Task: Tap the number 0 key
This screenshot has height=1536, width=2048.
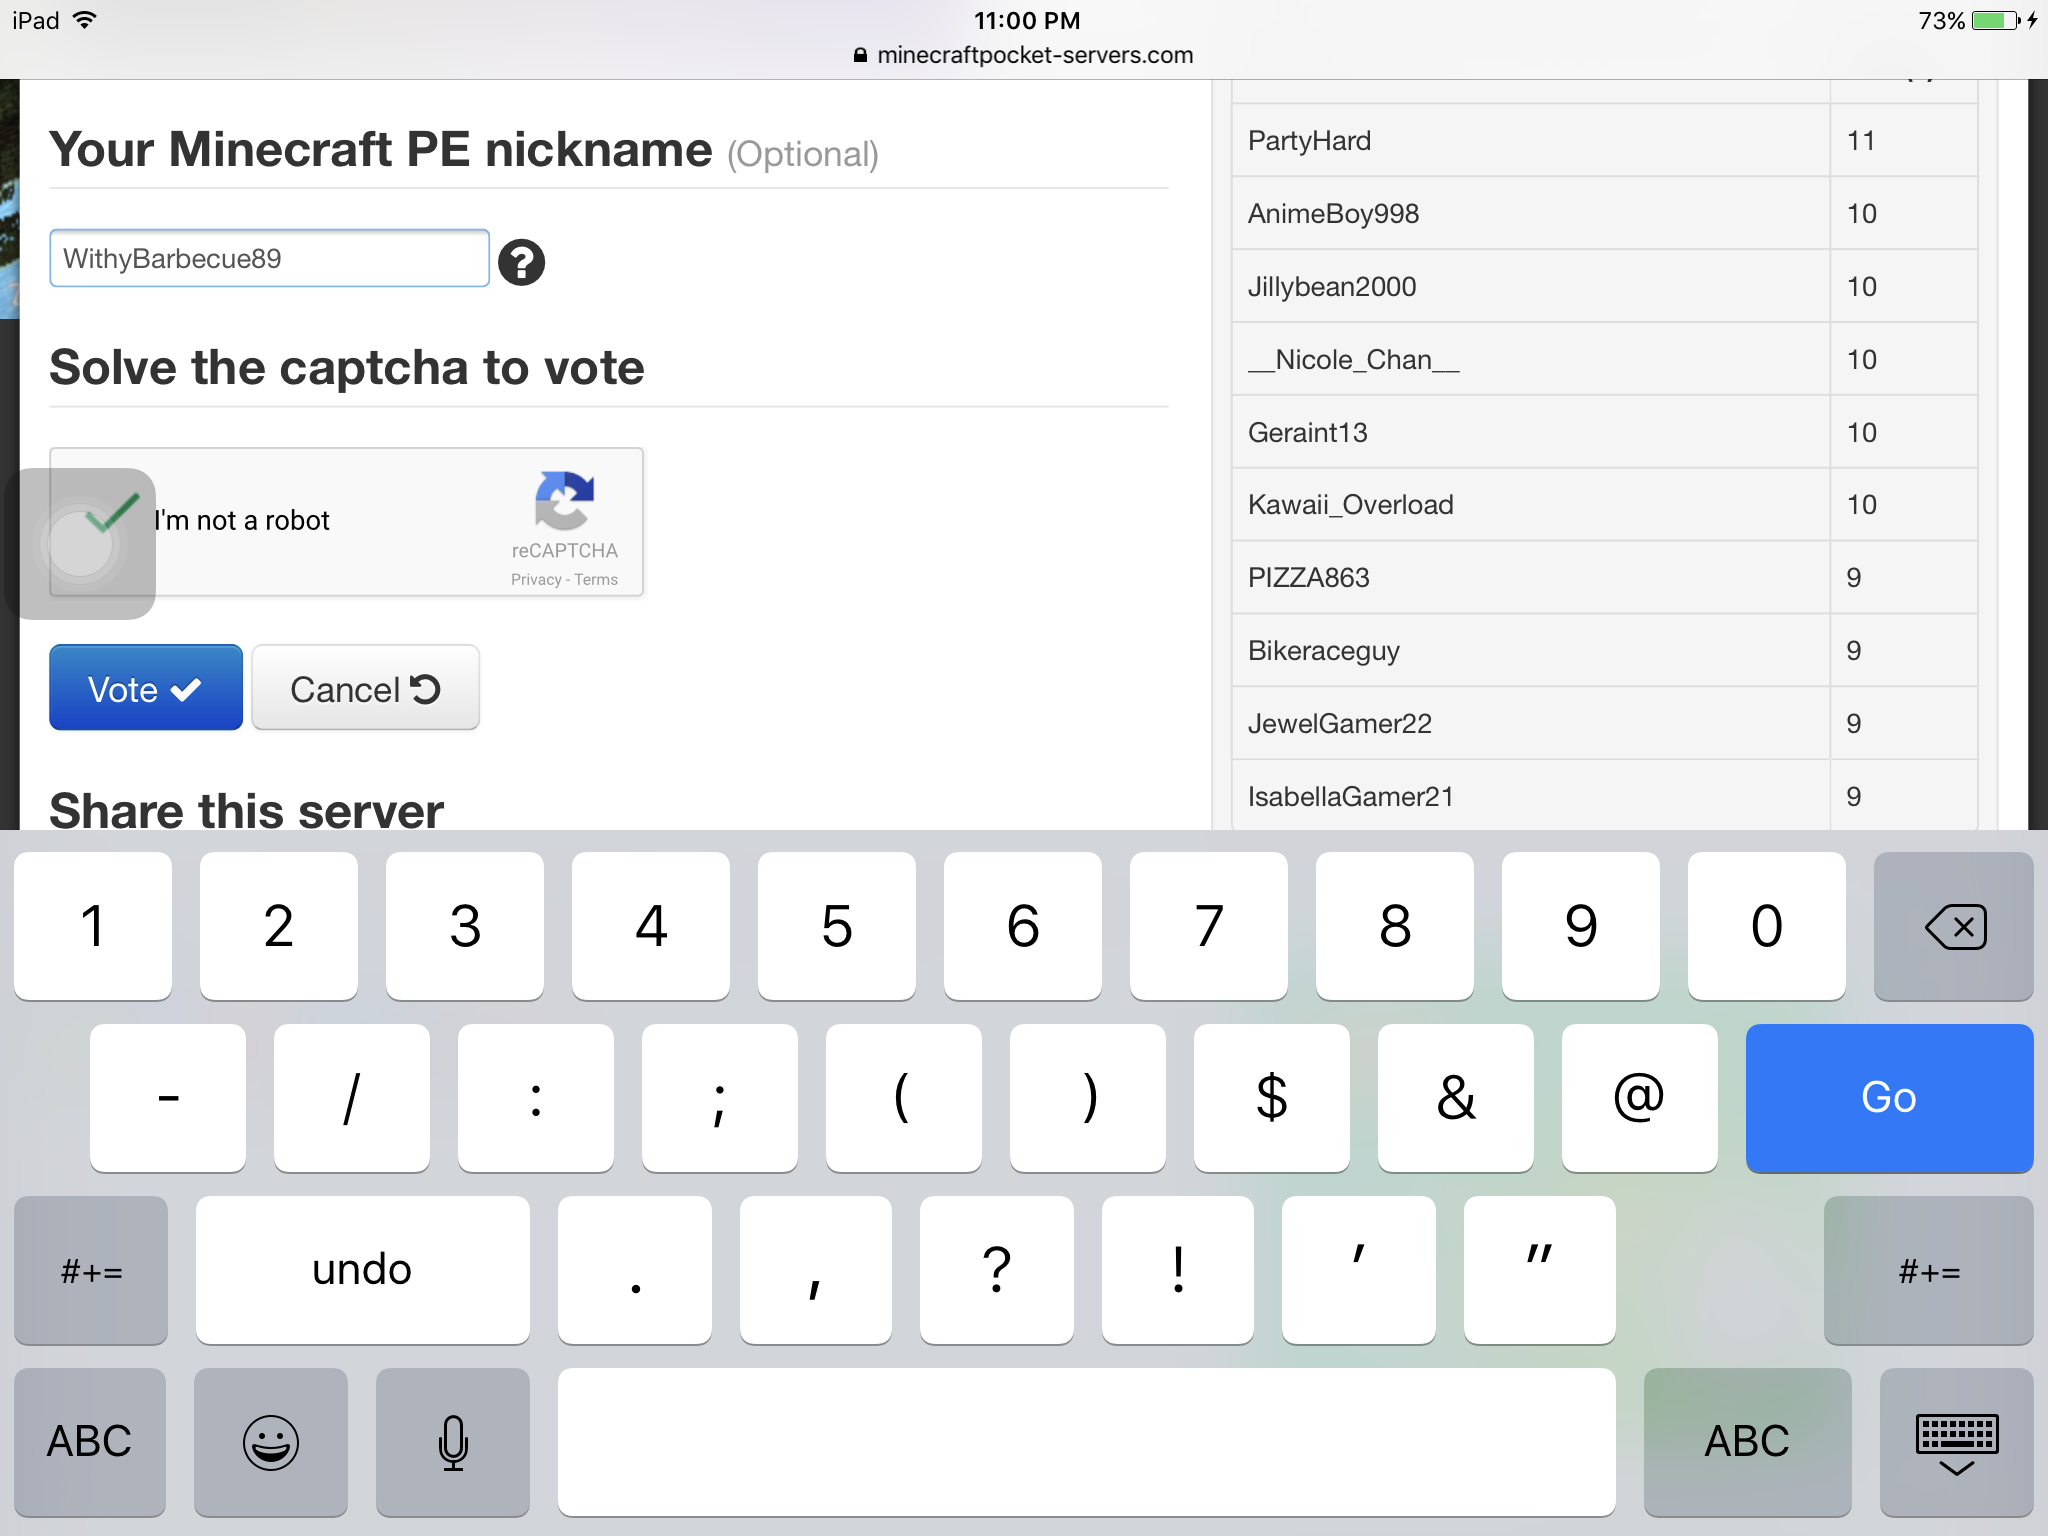Action: 1767,926
